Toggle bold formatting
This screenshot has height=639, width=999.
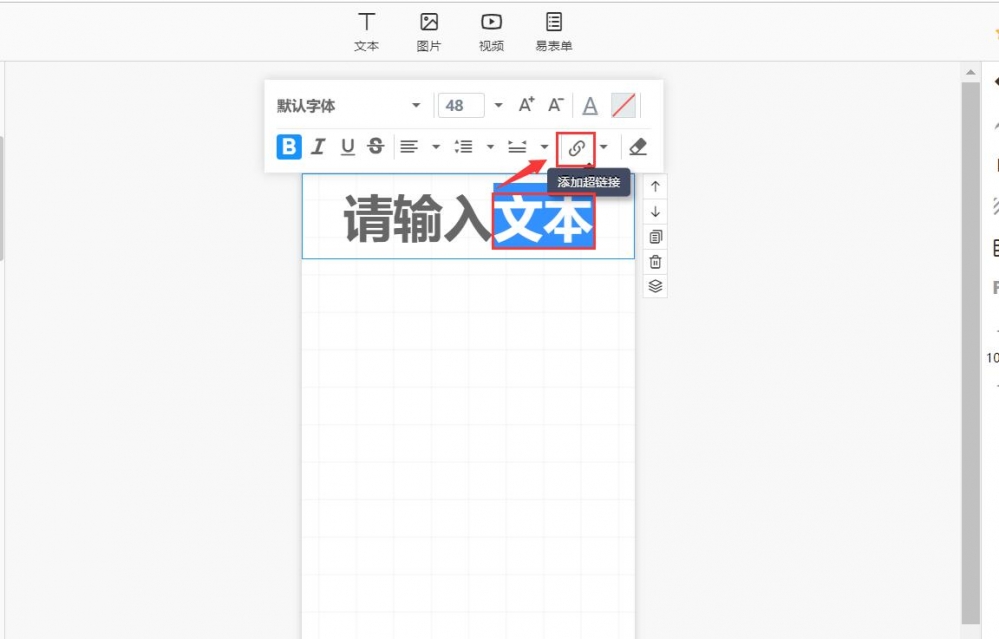tap(288, 146)
